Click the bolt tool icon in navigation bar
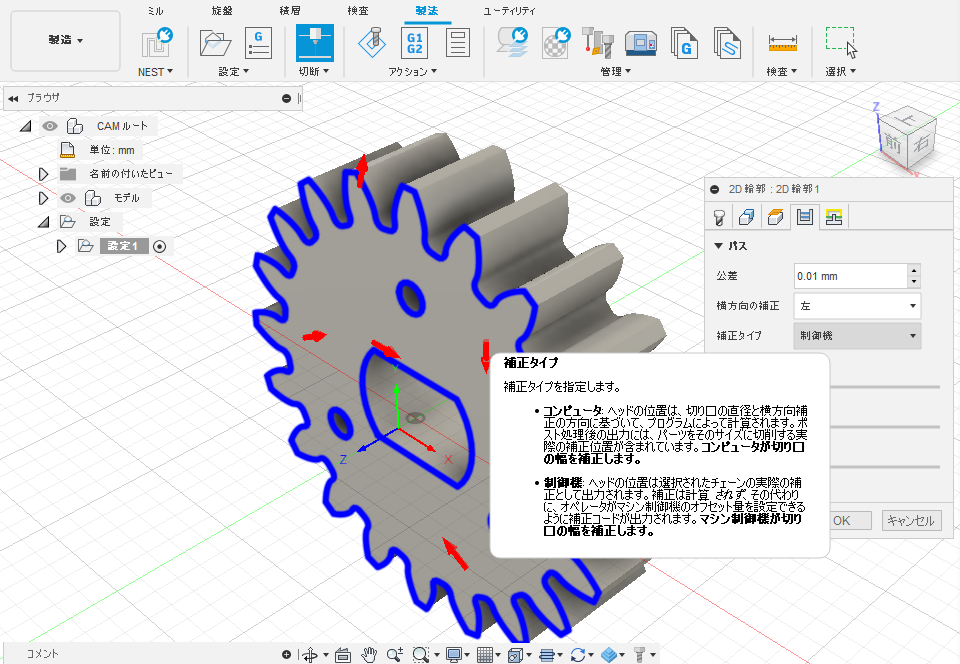The image size is (960, 664). (x=639, y=655)
